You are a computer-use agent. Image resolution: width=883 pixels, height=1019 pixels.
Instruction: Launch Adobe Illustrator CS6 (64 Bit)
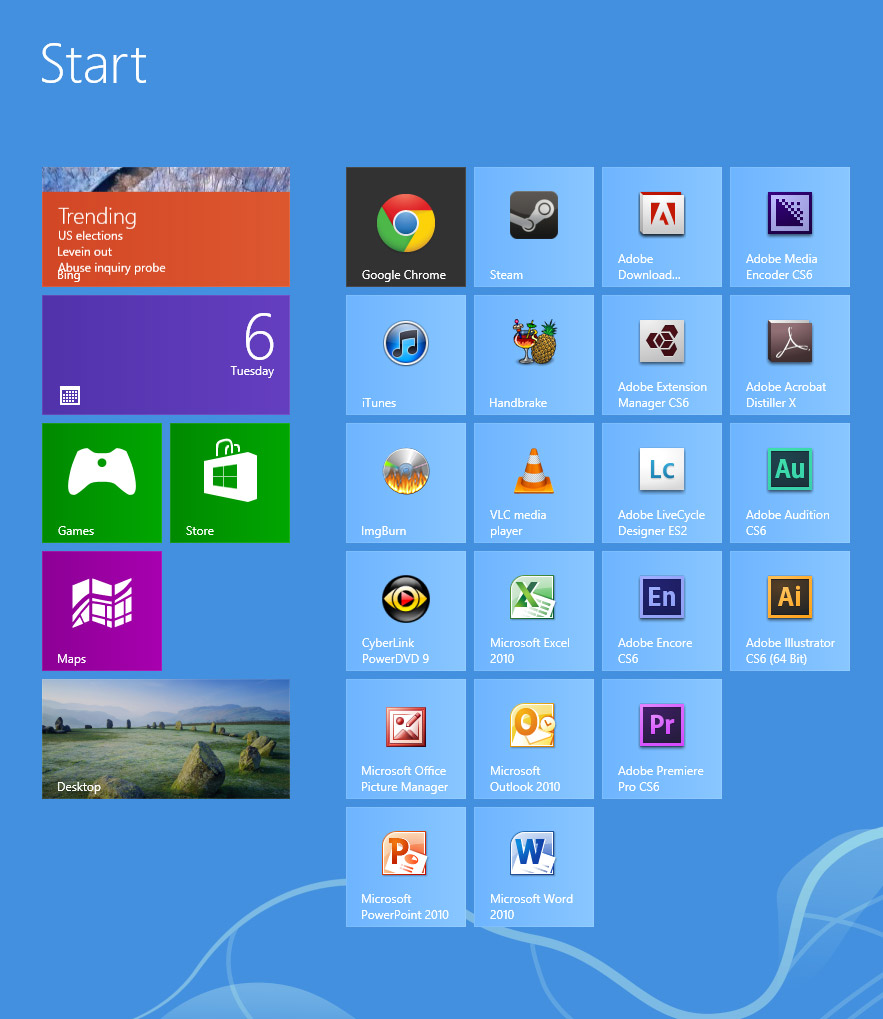point(789,611)
